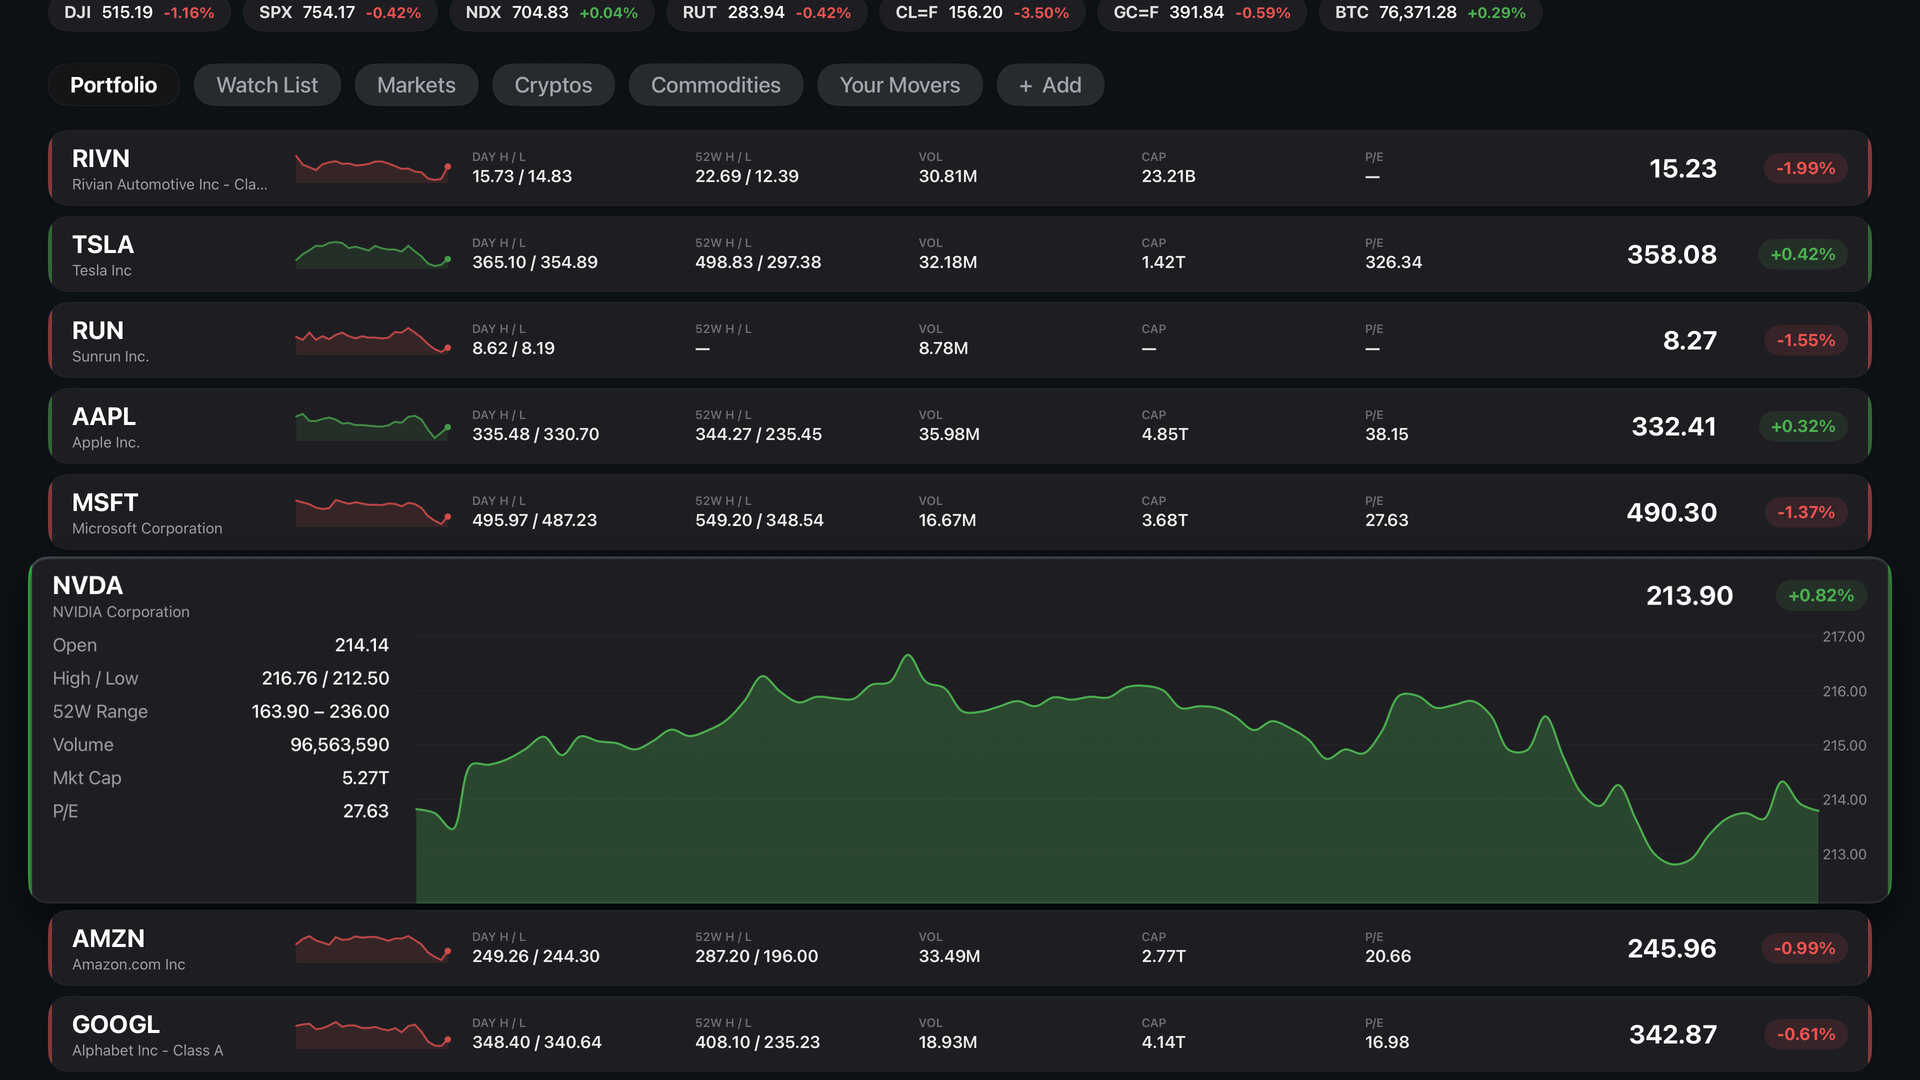
Task: Click AMZN day high/low 249.26 / 244.30
Action: tap(536, 956)
